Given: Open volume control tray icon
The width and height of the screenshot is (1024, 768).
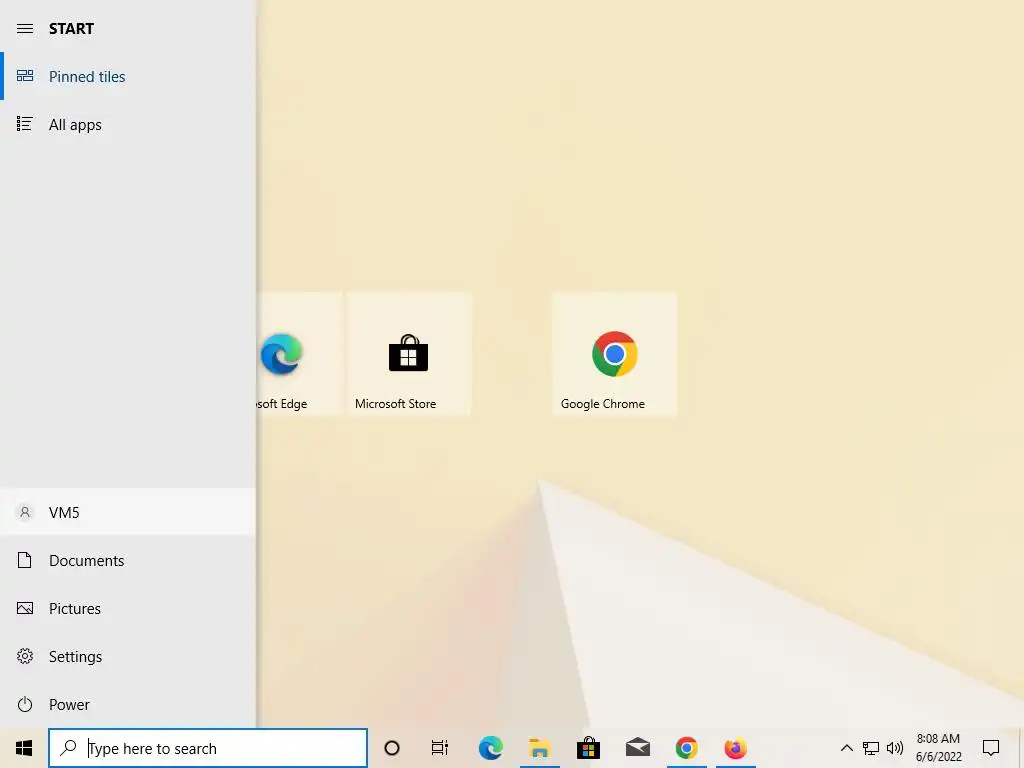Looking at the screenshot, I should point(895,748).
